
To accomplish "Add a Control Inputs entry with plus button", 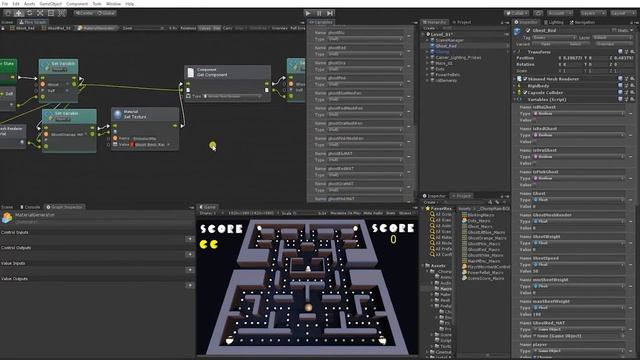I will (190, 239).
